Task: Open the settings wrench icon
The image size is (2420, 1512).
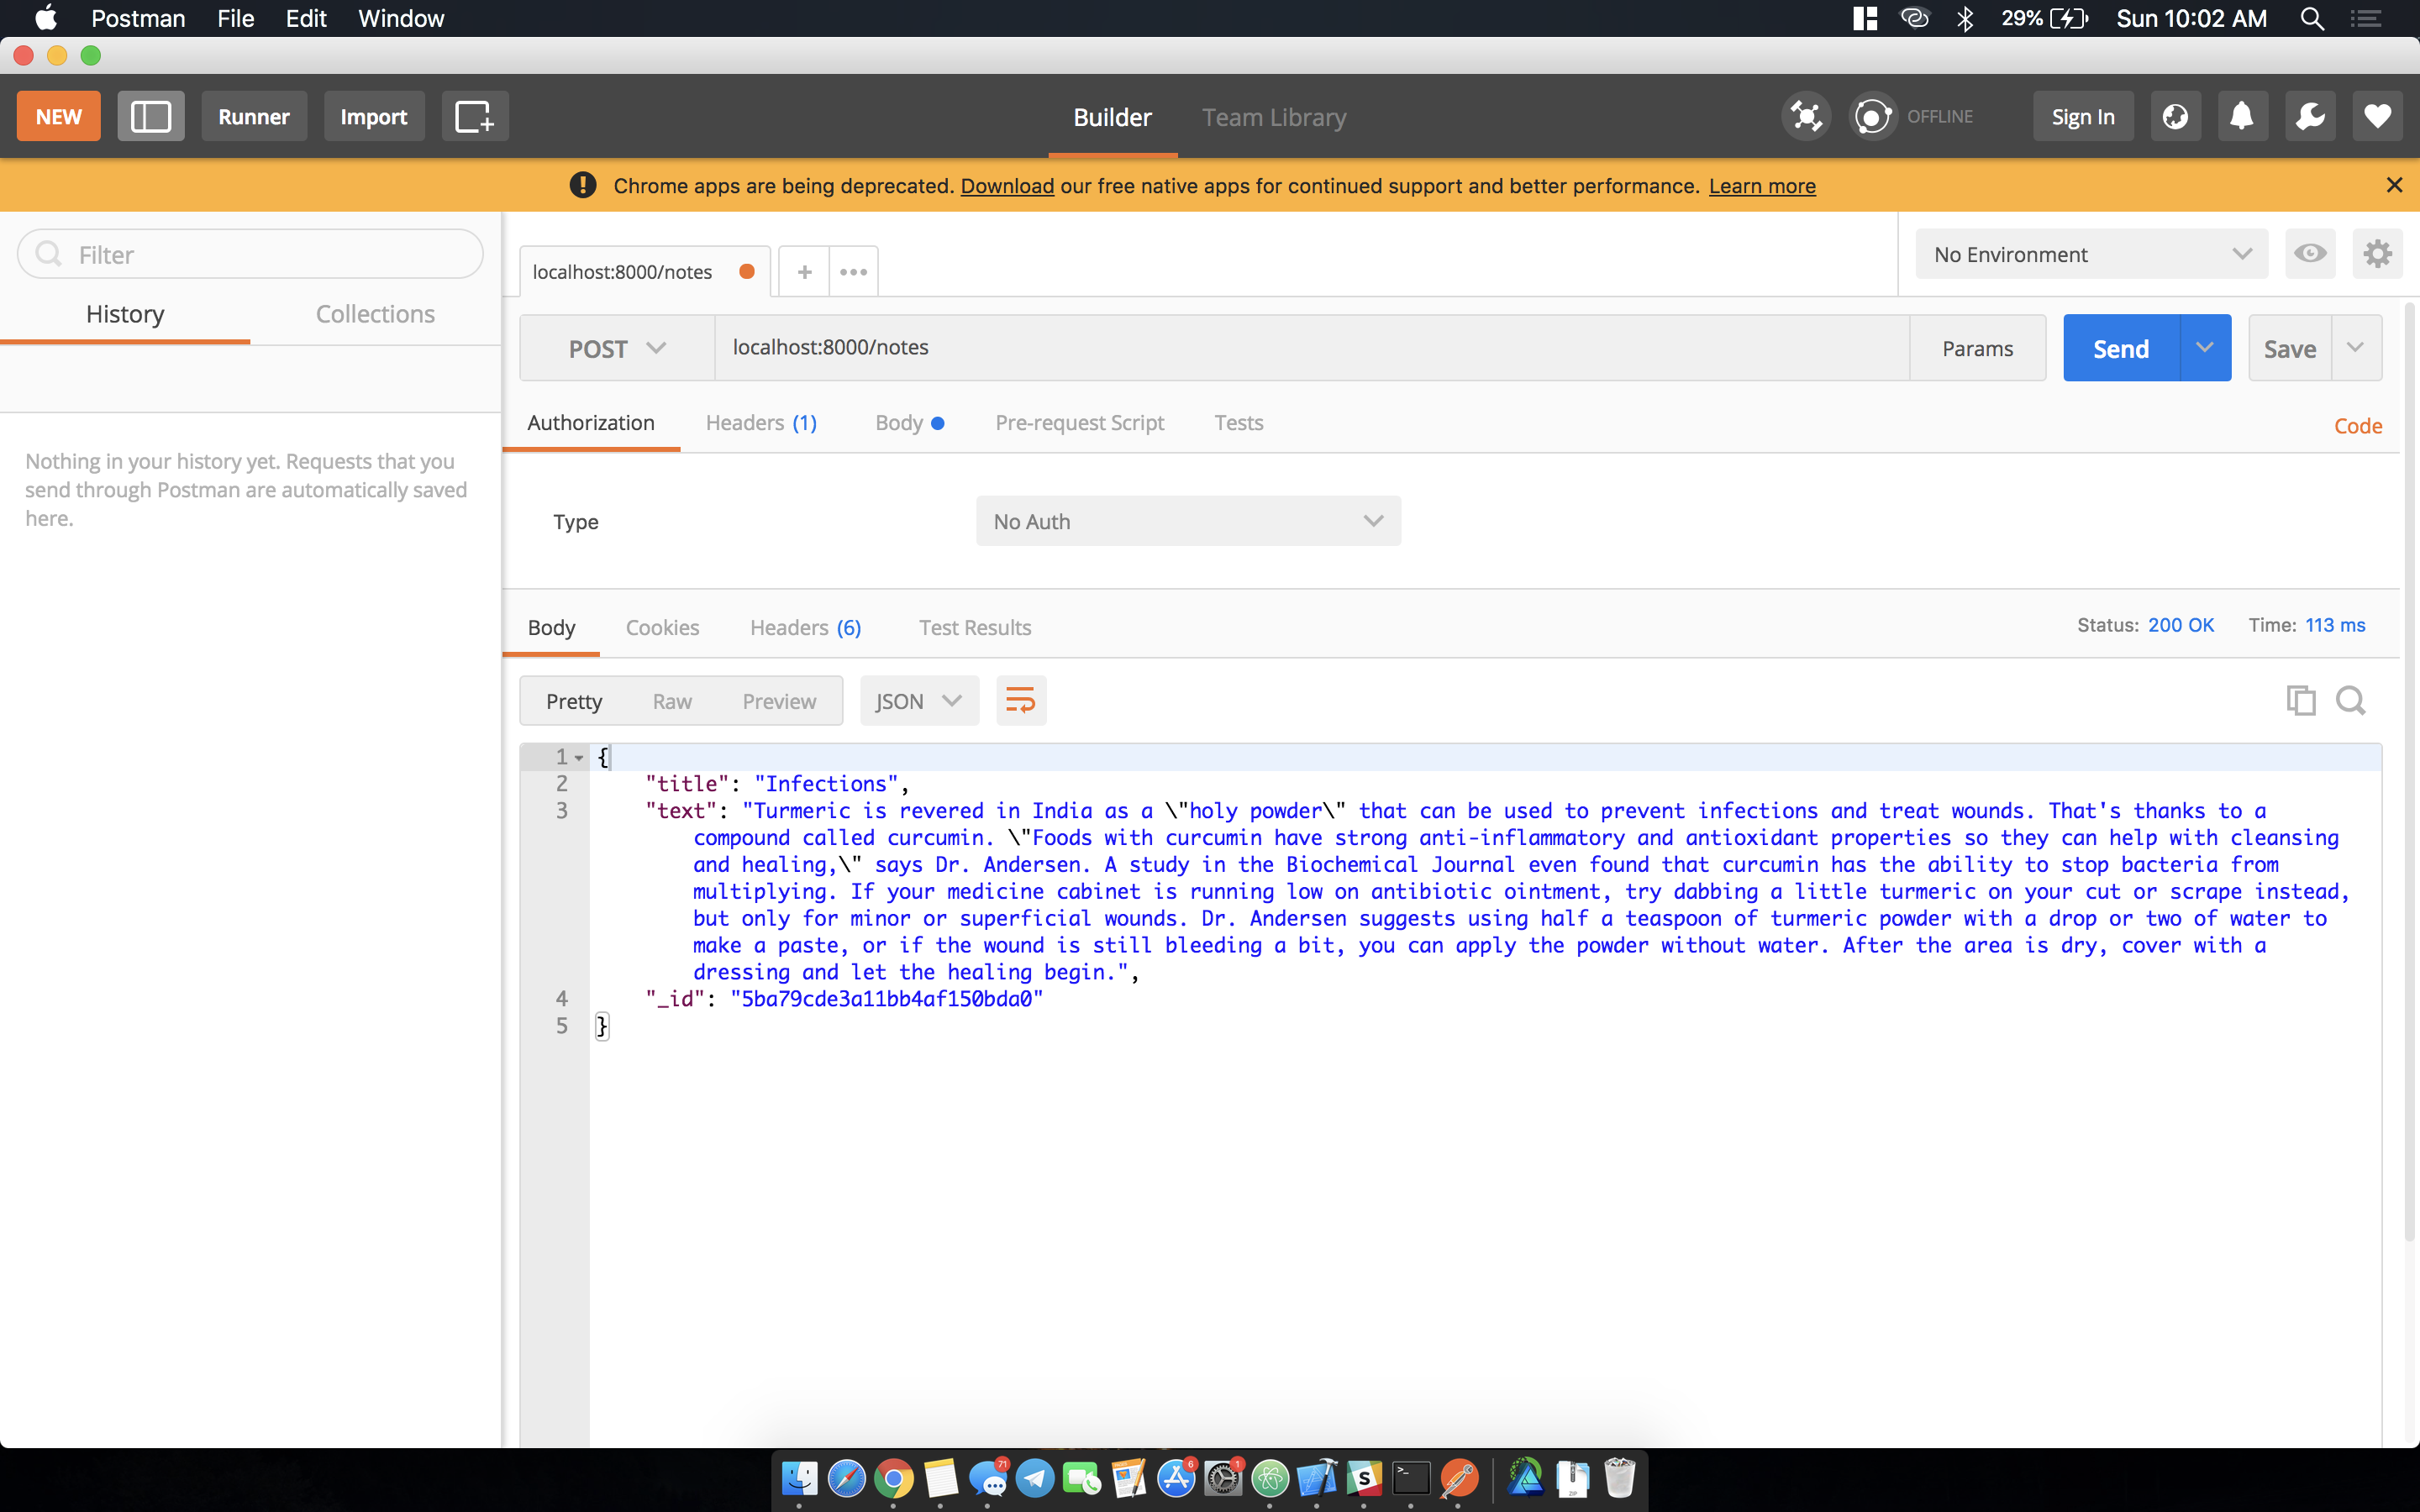Action: coord(2310,116)
